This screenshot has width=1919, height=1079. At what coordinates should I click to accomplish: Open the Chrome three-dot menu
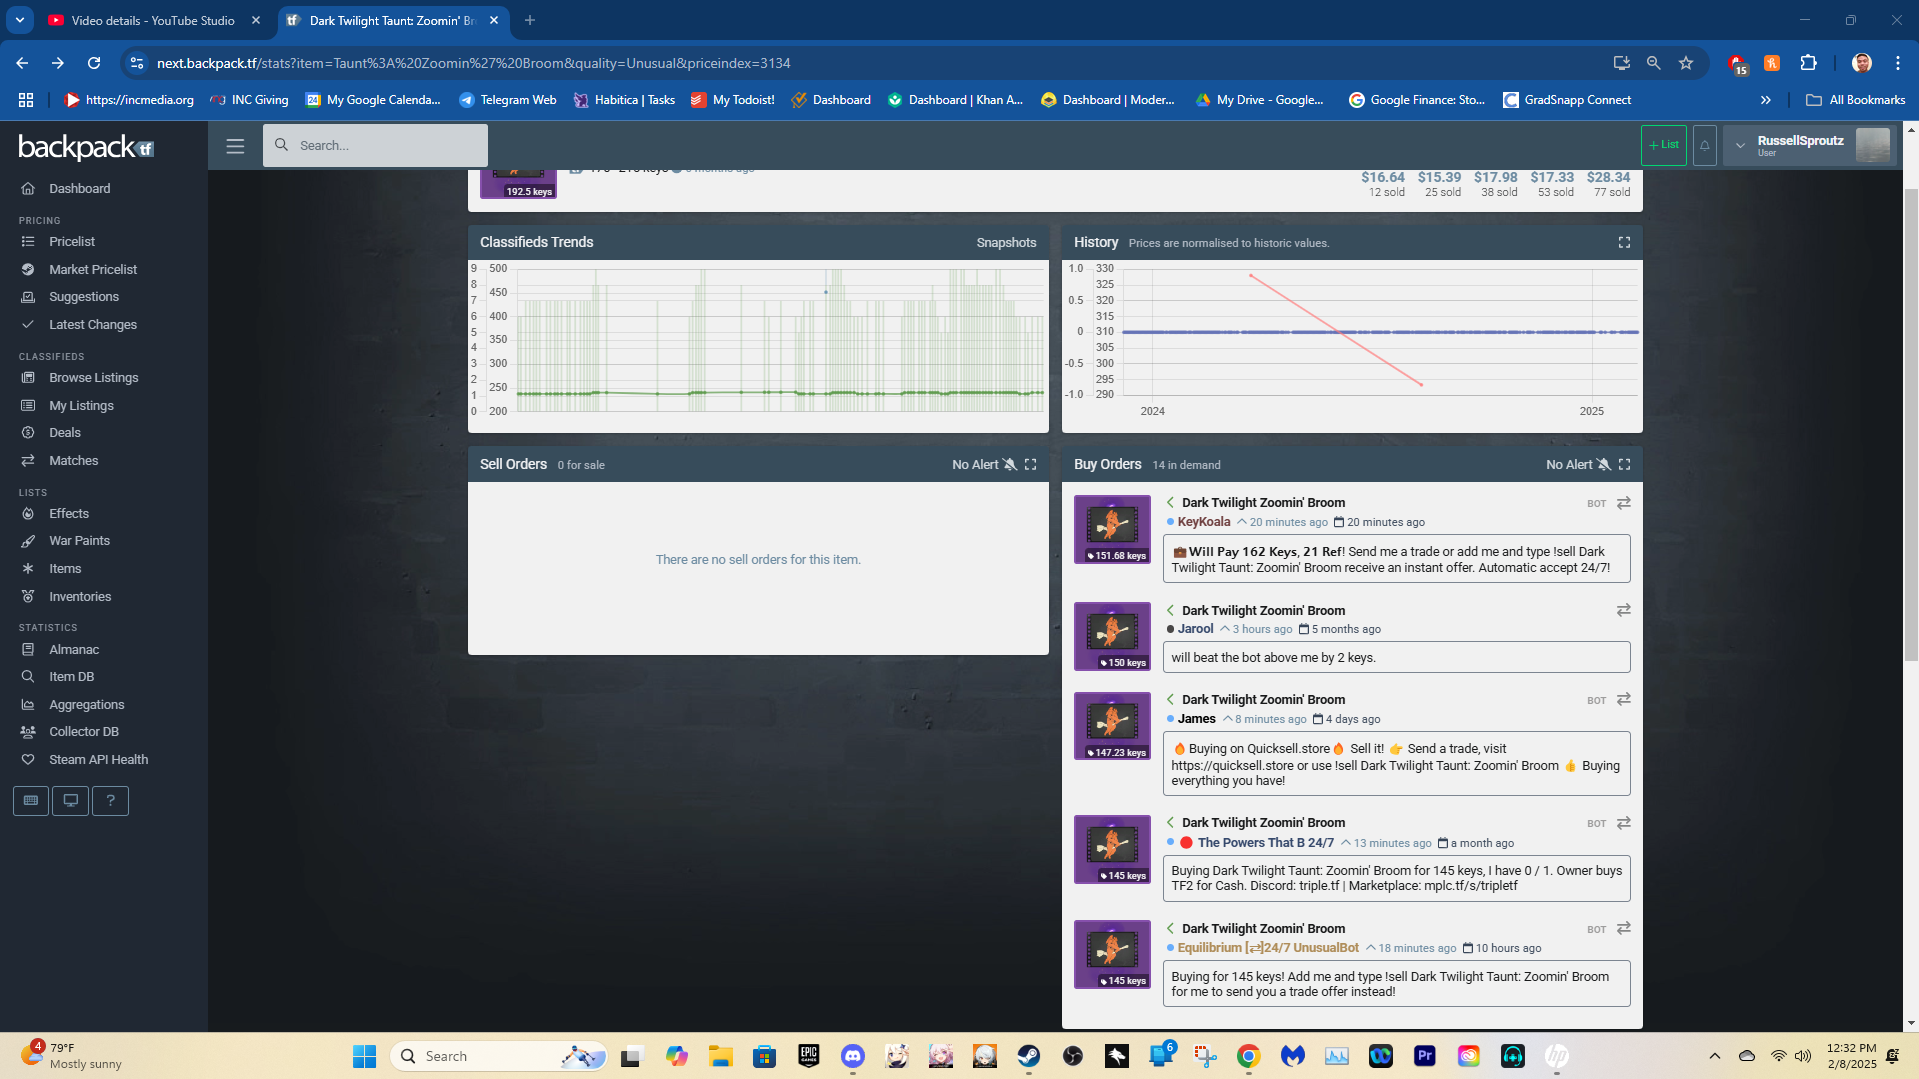(1898, 63)
